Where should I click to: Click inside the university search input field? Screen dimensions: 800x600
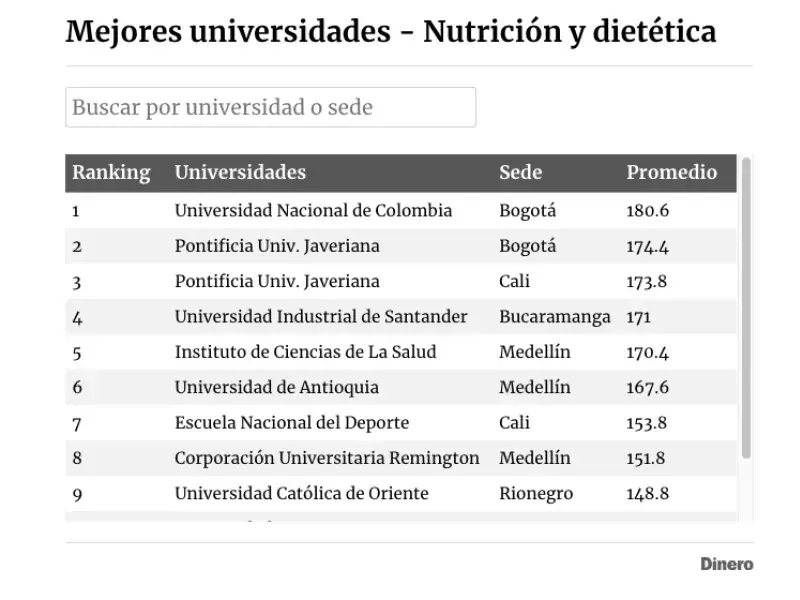point(270,107)
